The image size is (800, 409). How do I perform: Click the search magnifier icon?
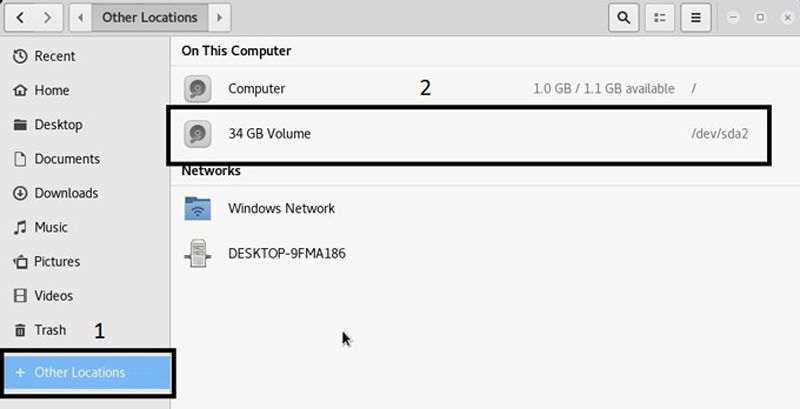coord(624,17)
